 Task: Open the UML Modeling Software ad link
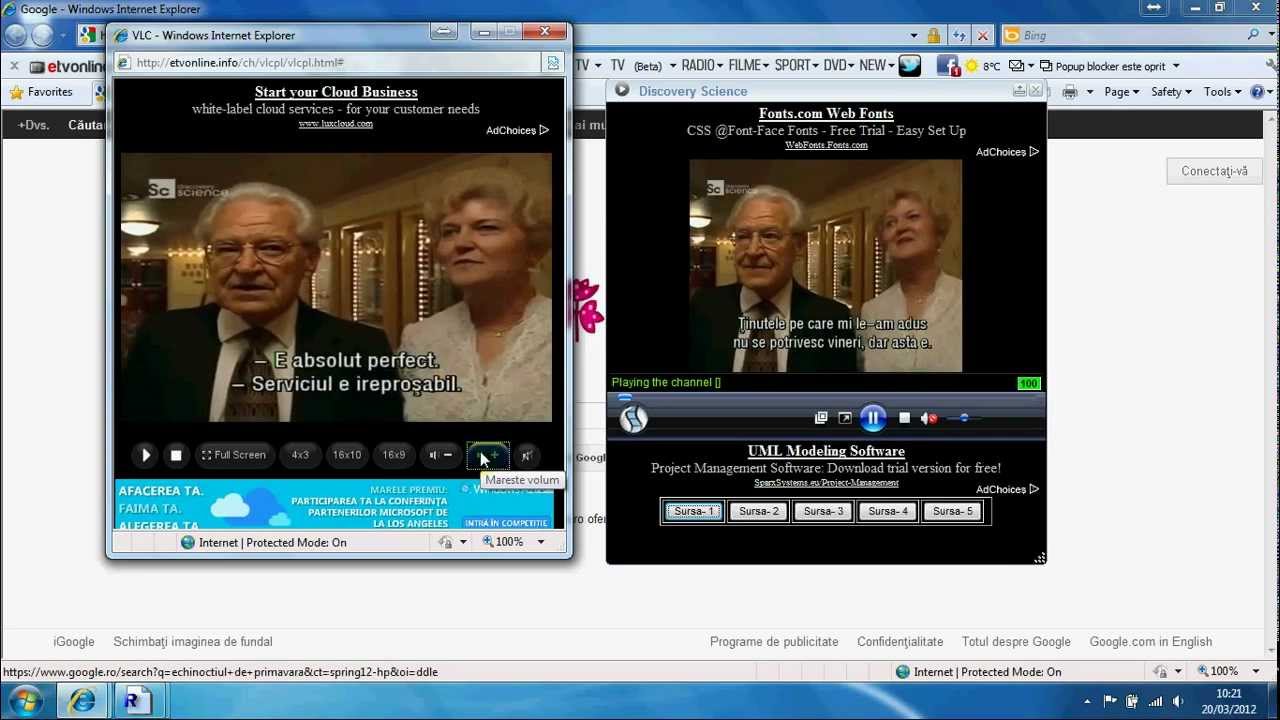point(826,451)
